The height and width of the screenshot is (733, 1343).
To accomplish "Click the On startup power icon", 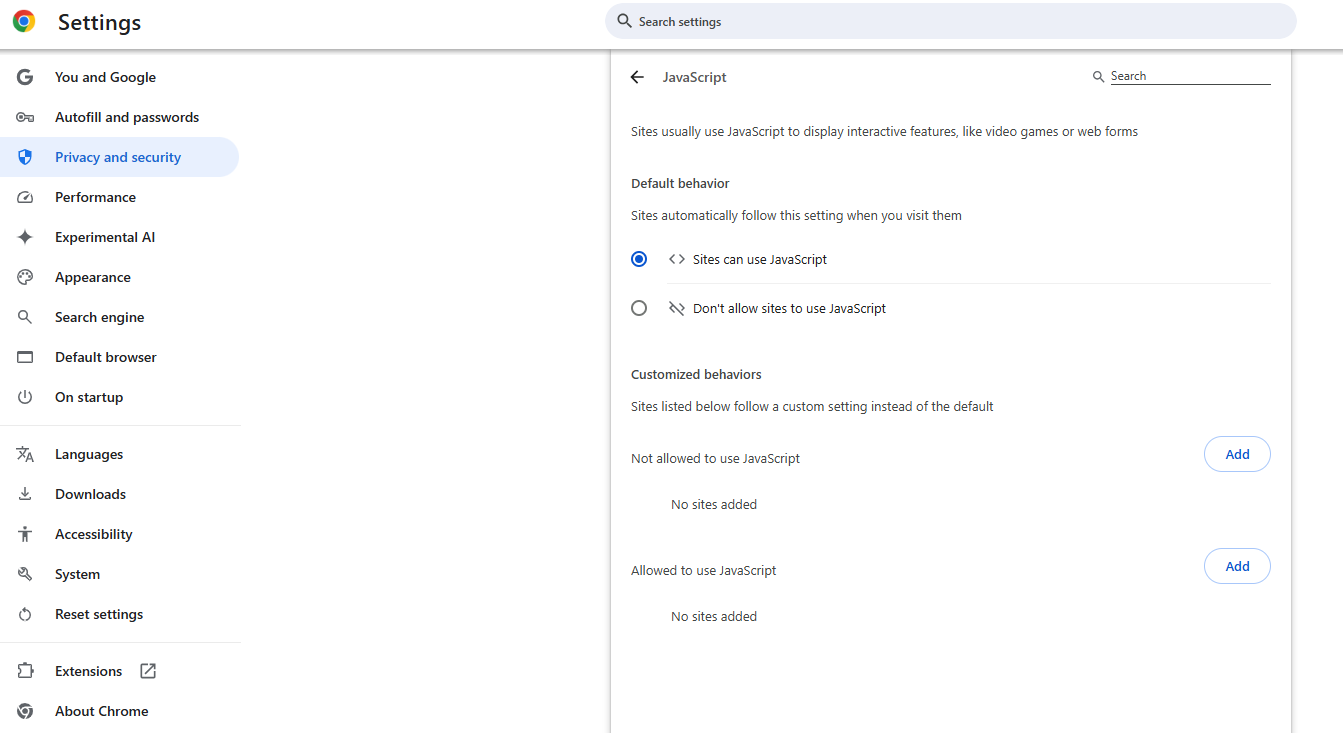I will click(25, 397).
